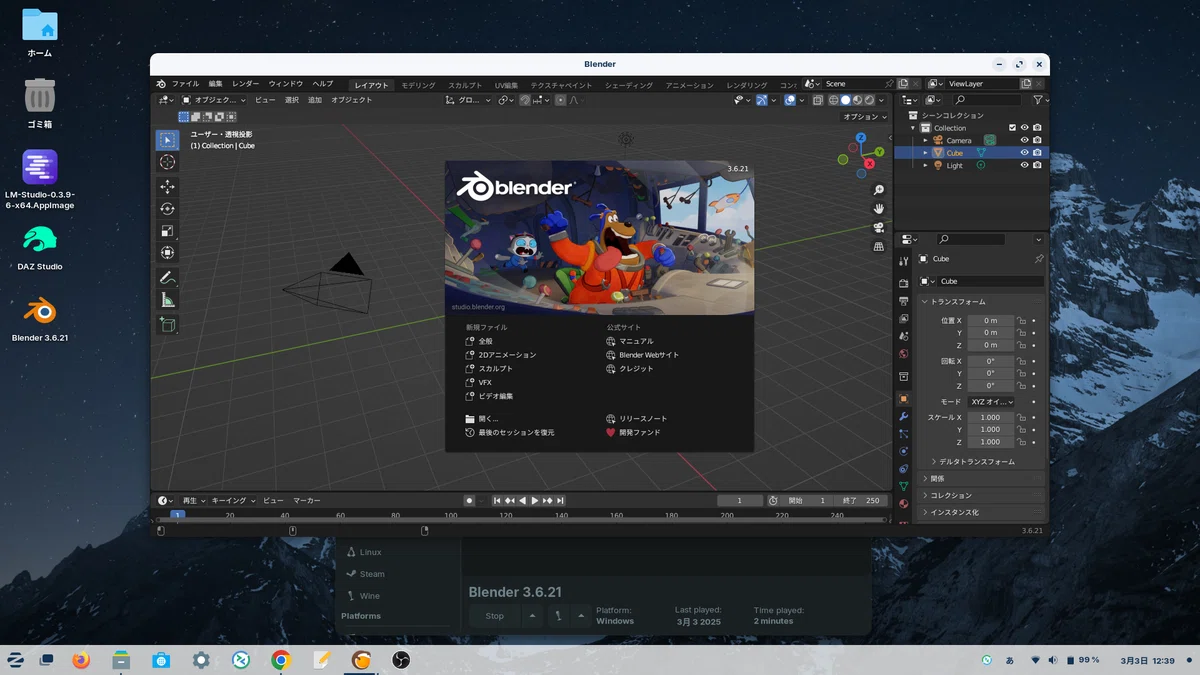Disable Light in renders via camera icon
This screenshot has width=1200, height=675.
coord(1037,165)
